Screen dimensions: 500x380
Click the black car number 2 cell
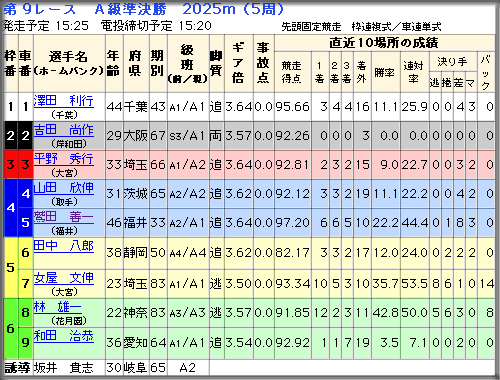pyautogui.click(x=25, y=135)
